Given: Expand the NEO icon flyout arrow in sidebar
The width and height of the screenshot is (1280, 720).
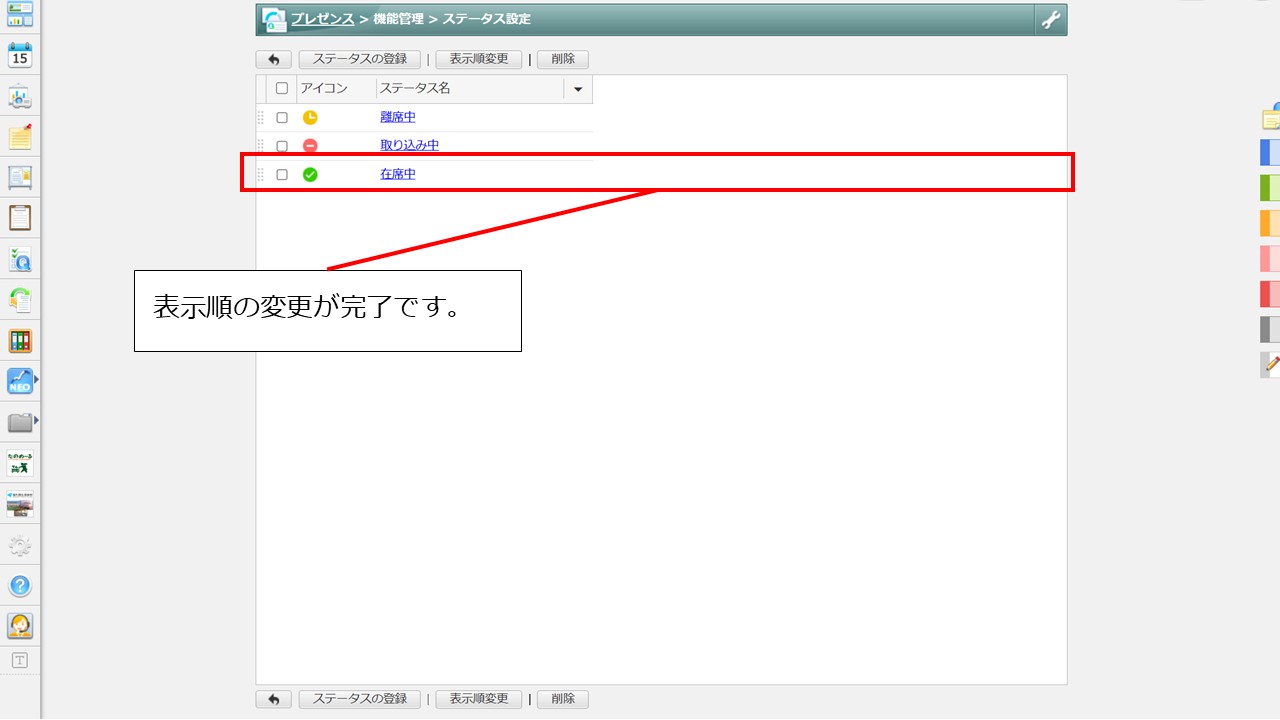Looking at the screenshot, I should coord(37,380).
